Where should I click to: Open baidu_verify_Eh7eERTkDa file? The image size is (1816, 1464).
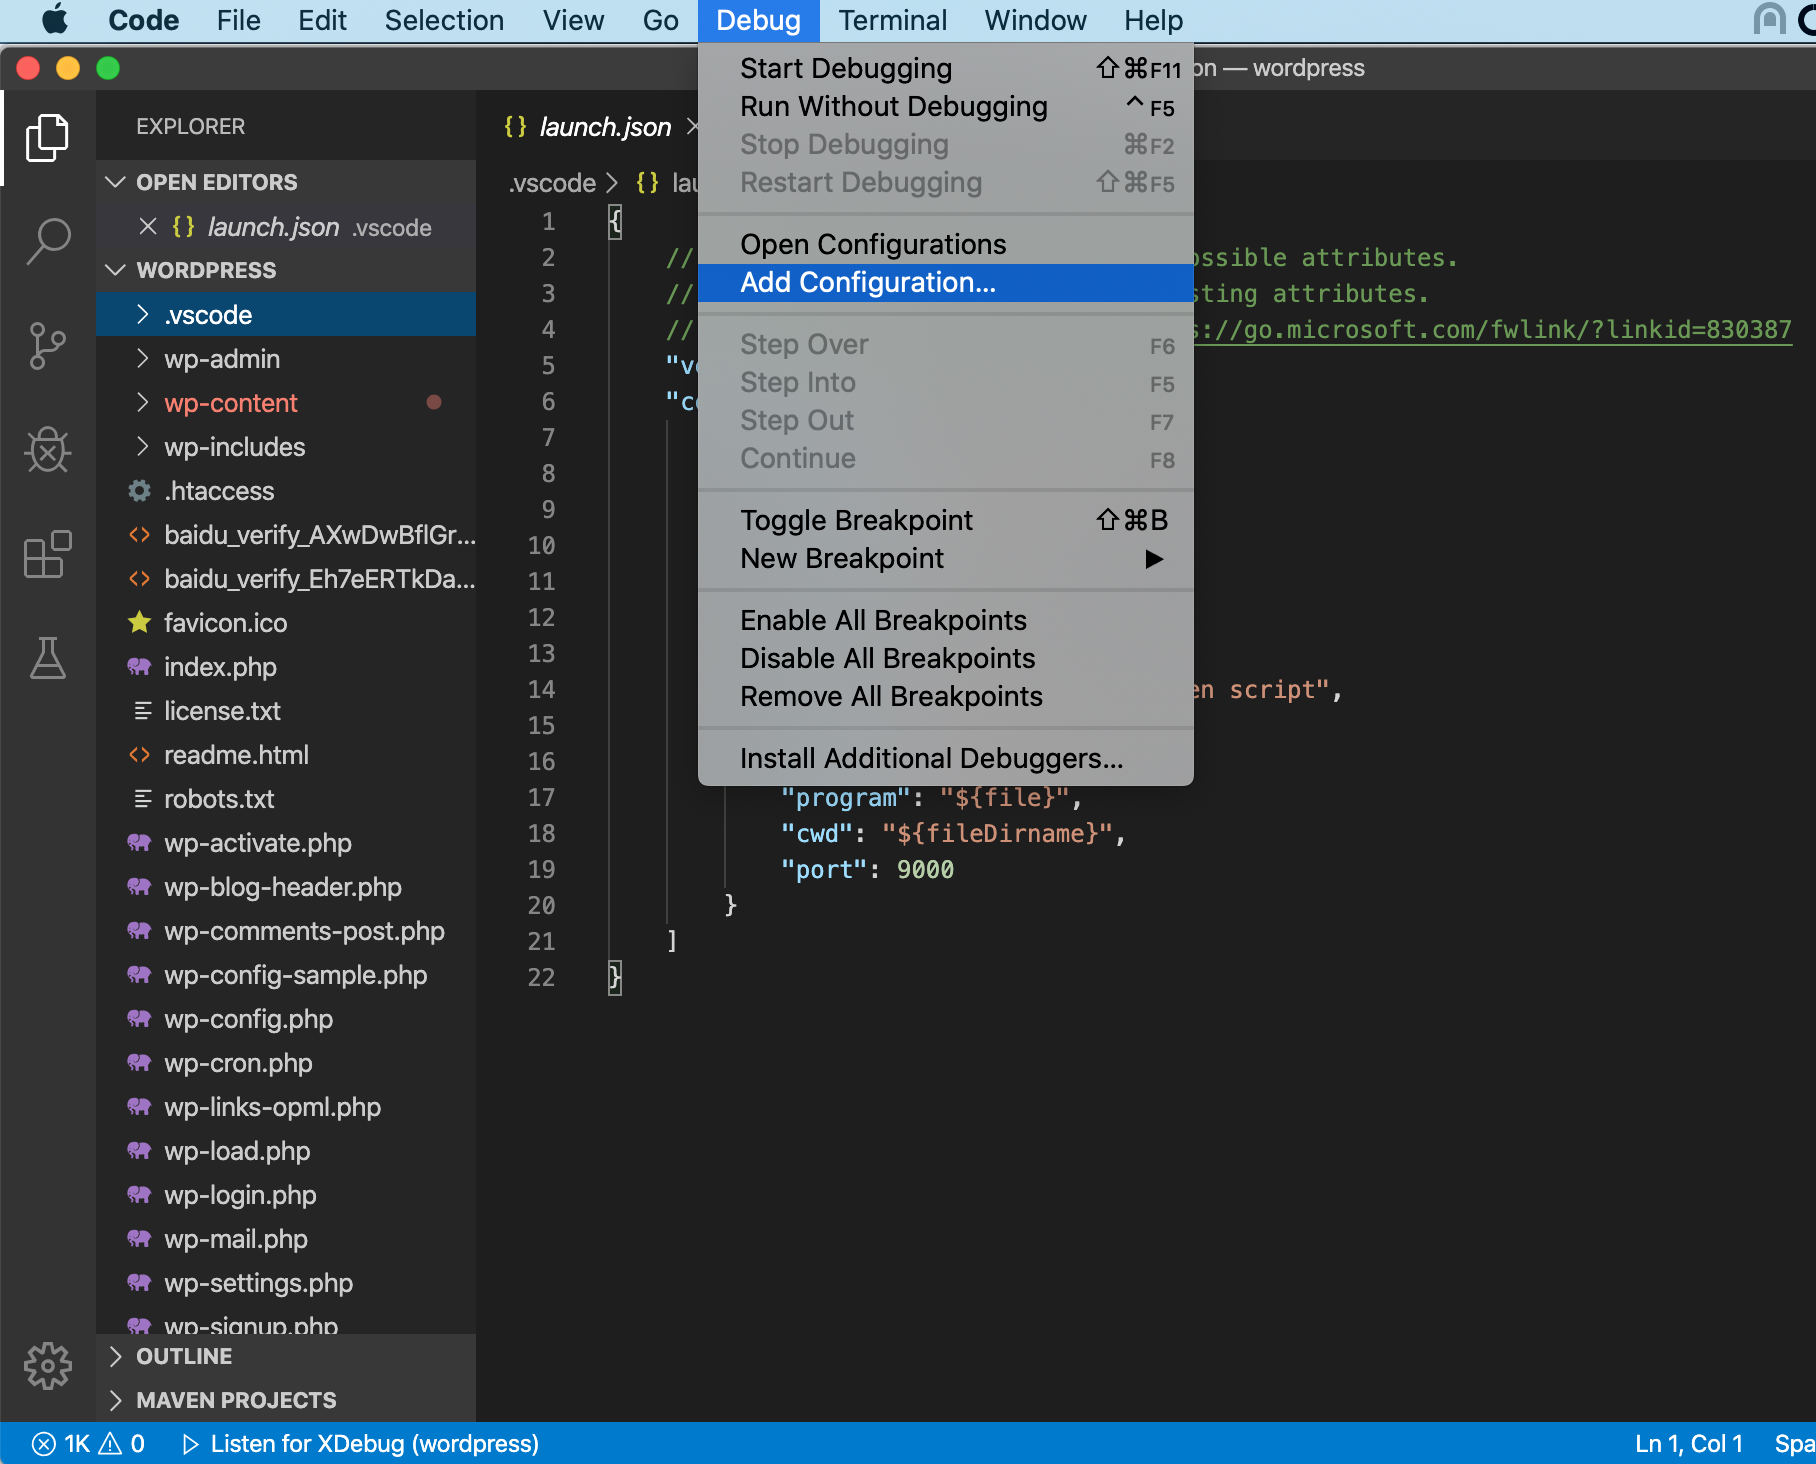coord(286,579)
